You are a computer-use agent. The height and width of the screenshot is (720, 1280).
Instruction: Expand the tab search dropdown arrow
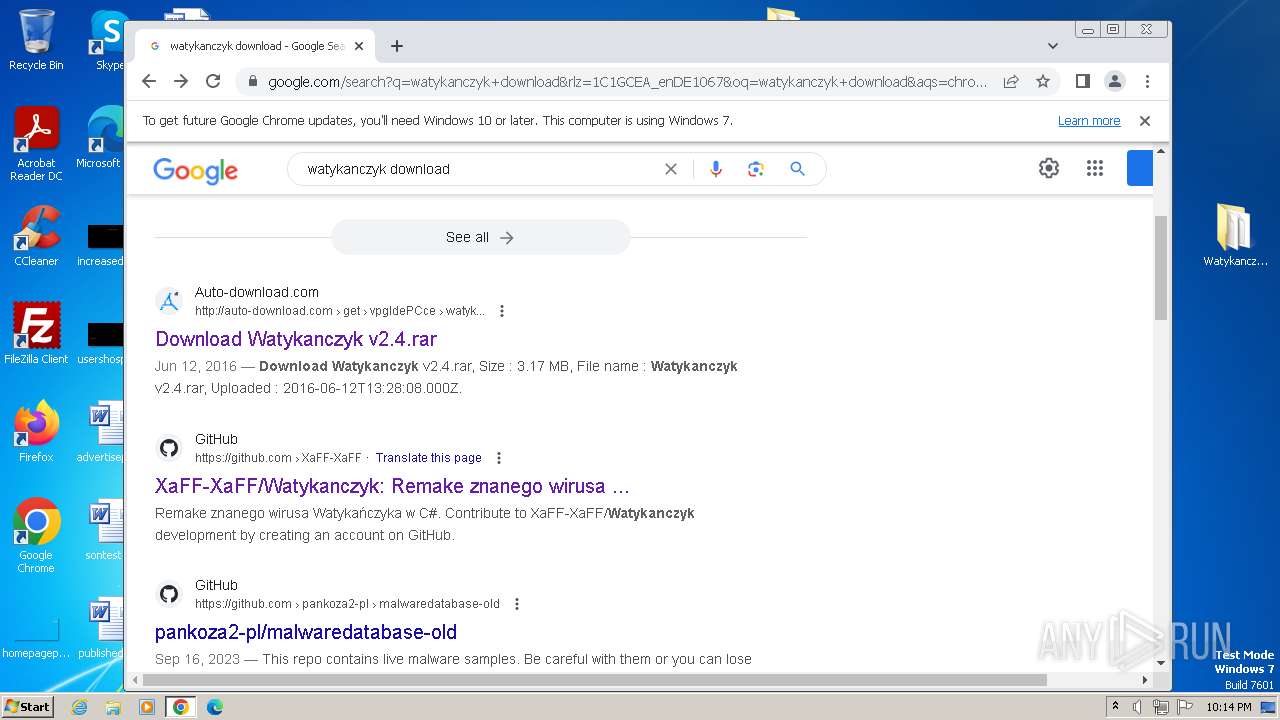click(x=1053, y=46)
